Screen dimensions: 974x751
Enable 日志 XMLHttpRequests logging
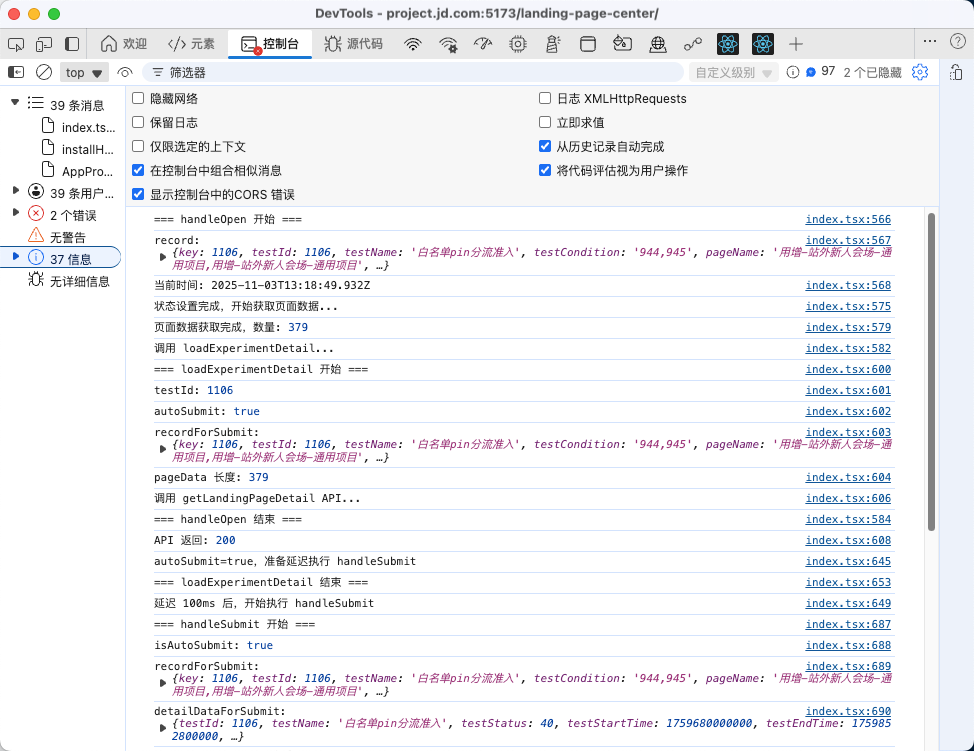pos(545,99)
